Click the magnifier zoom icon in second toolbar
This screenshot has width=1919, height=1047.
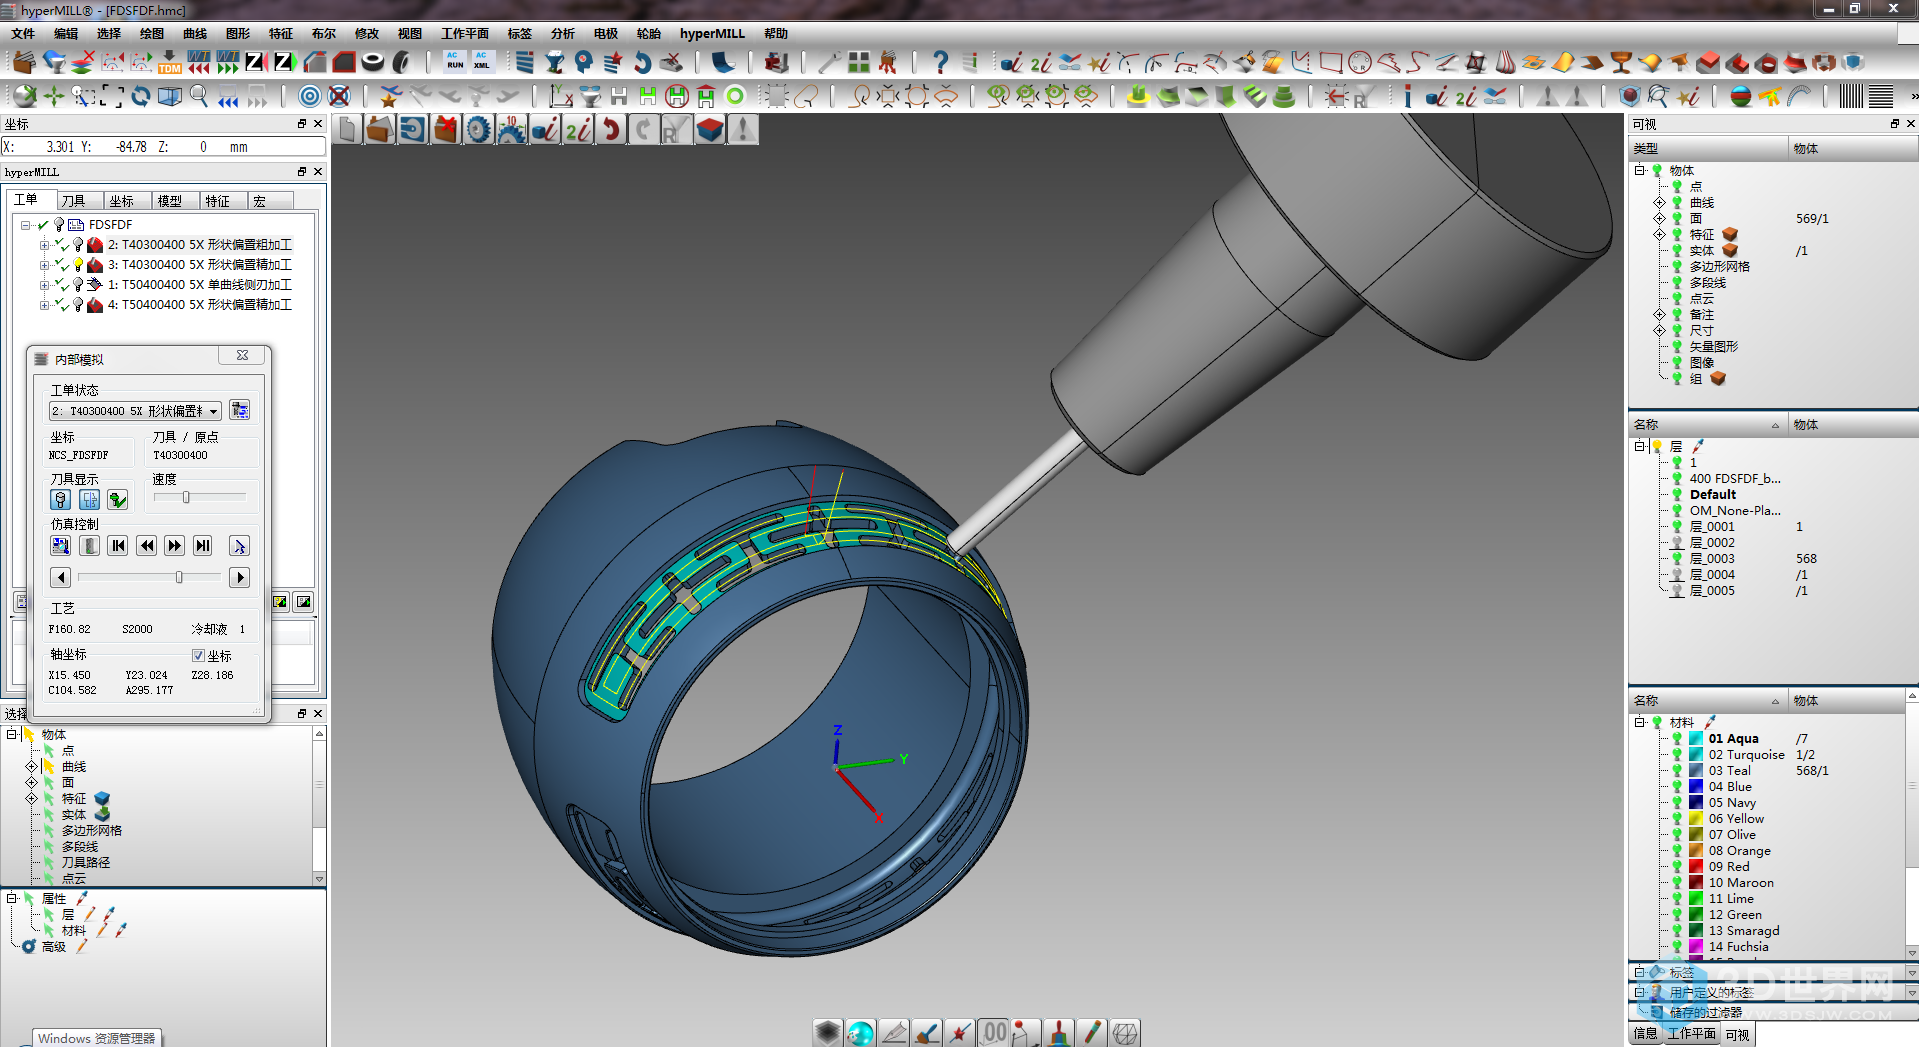pos(199,96)
